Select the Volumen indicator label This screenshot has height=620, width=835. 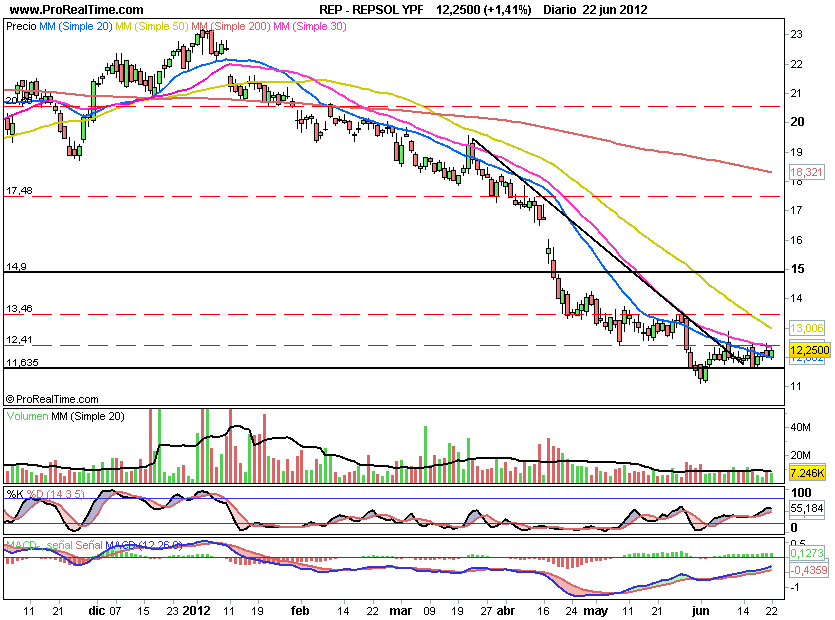click(x=27, y=417)
